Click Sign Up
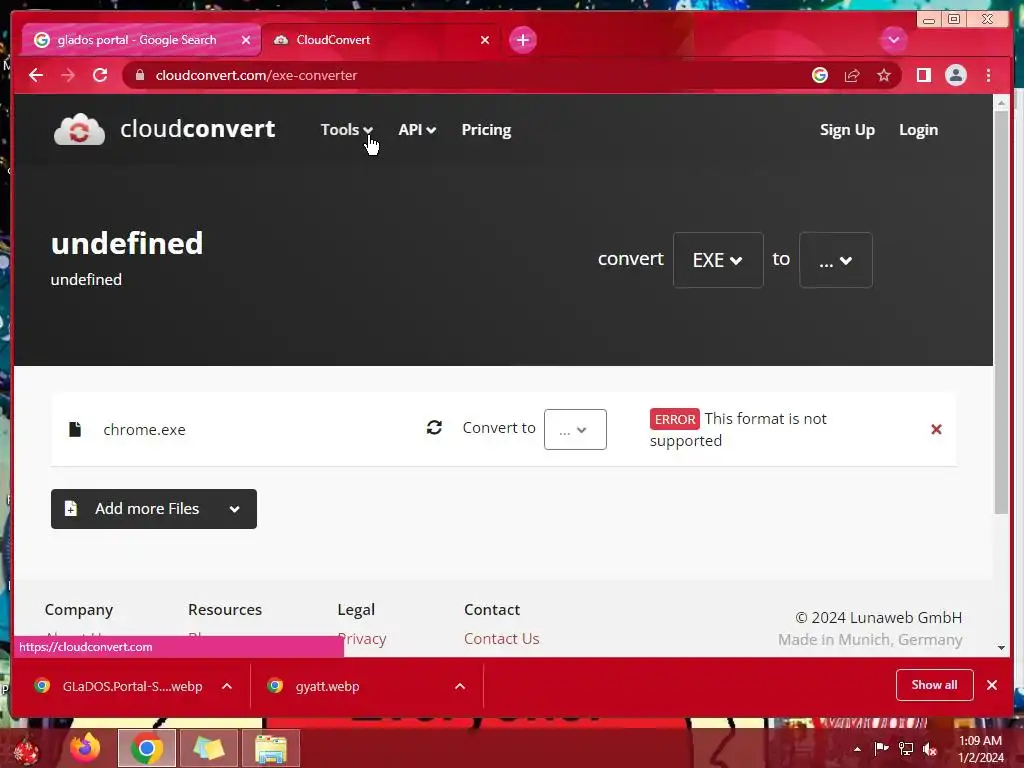Screen dimensions: 1024x768 pos(847,130)
